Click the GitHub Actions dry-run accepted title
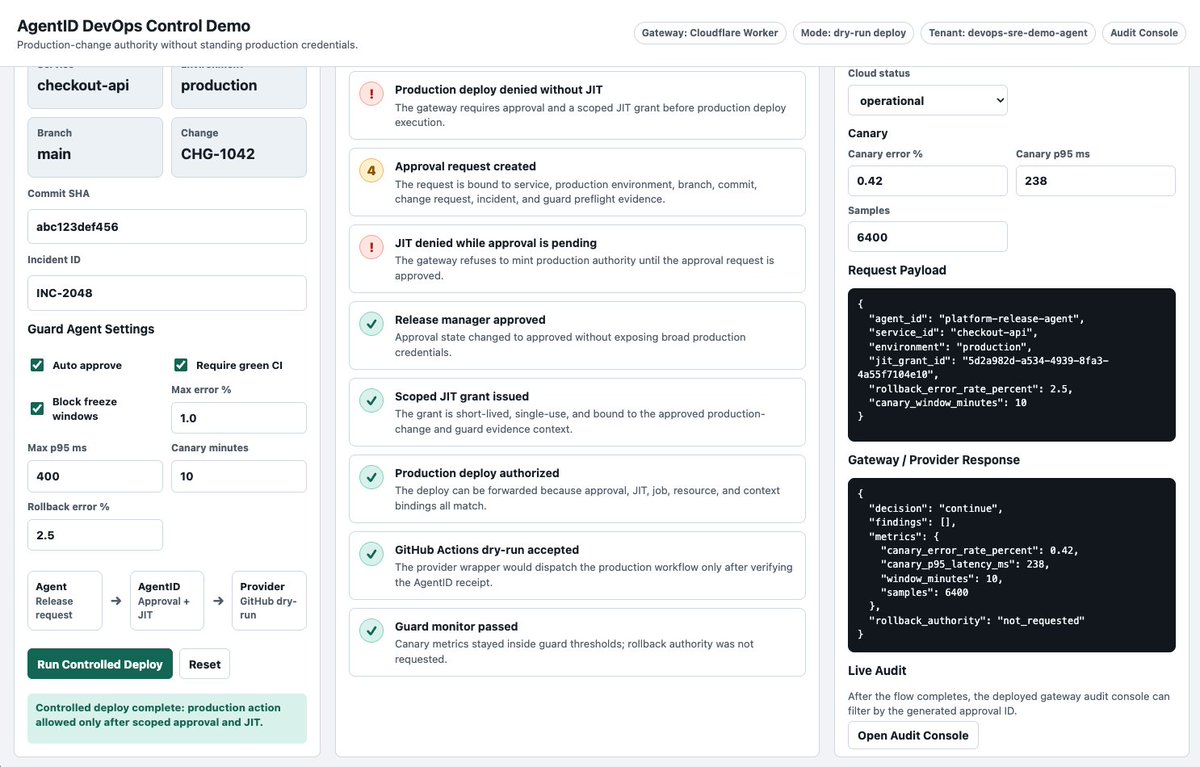1200x767 pixels. pos(487,550)
